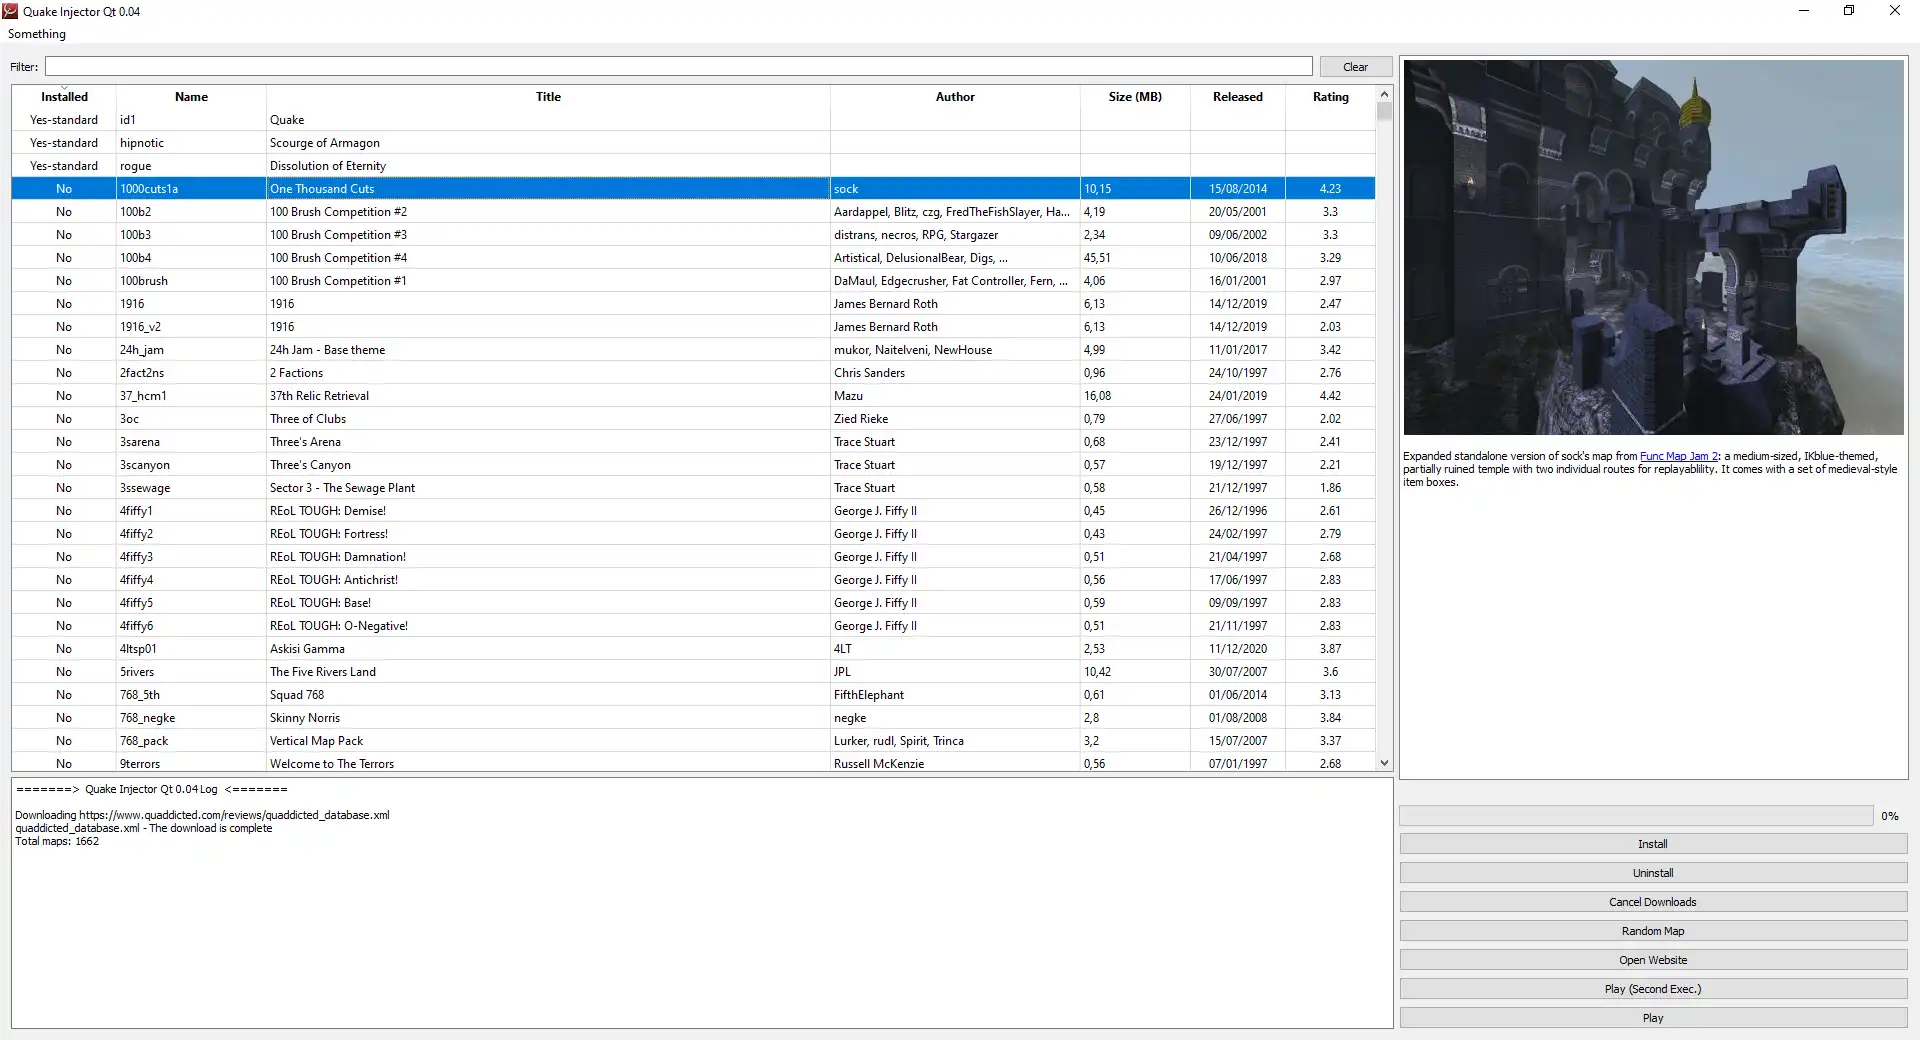This screenshot has width=1920, height=1040.
Task: Select the REoL TOUGH: Demise! row
Action: pyautogui.click(x=693, y=511)
